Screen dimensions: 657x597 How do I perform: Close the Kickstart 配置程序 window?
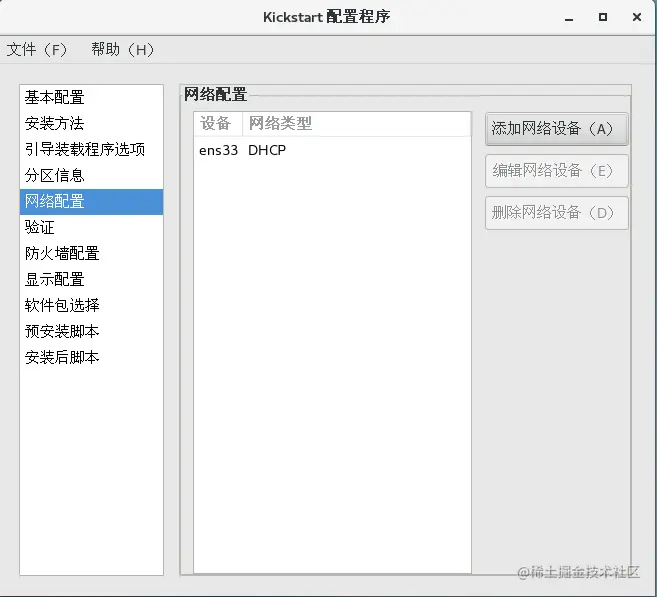(637, 17)
